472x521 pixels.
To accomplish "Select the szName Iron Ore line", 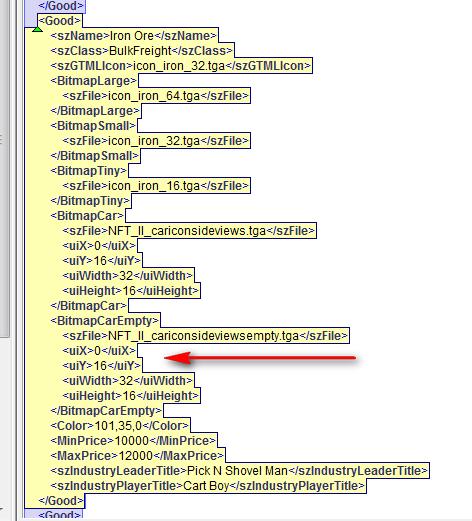I will [133, 36].
